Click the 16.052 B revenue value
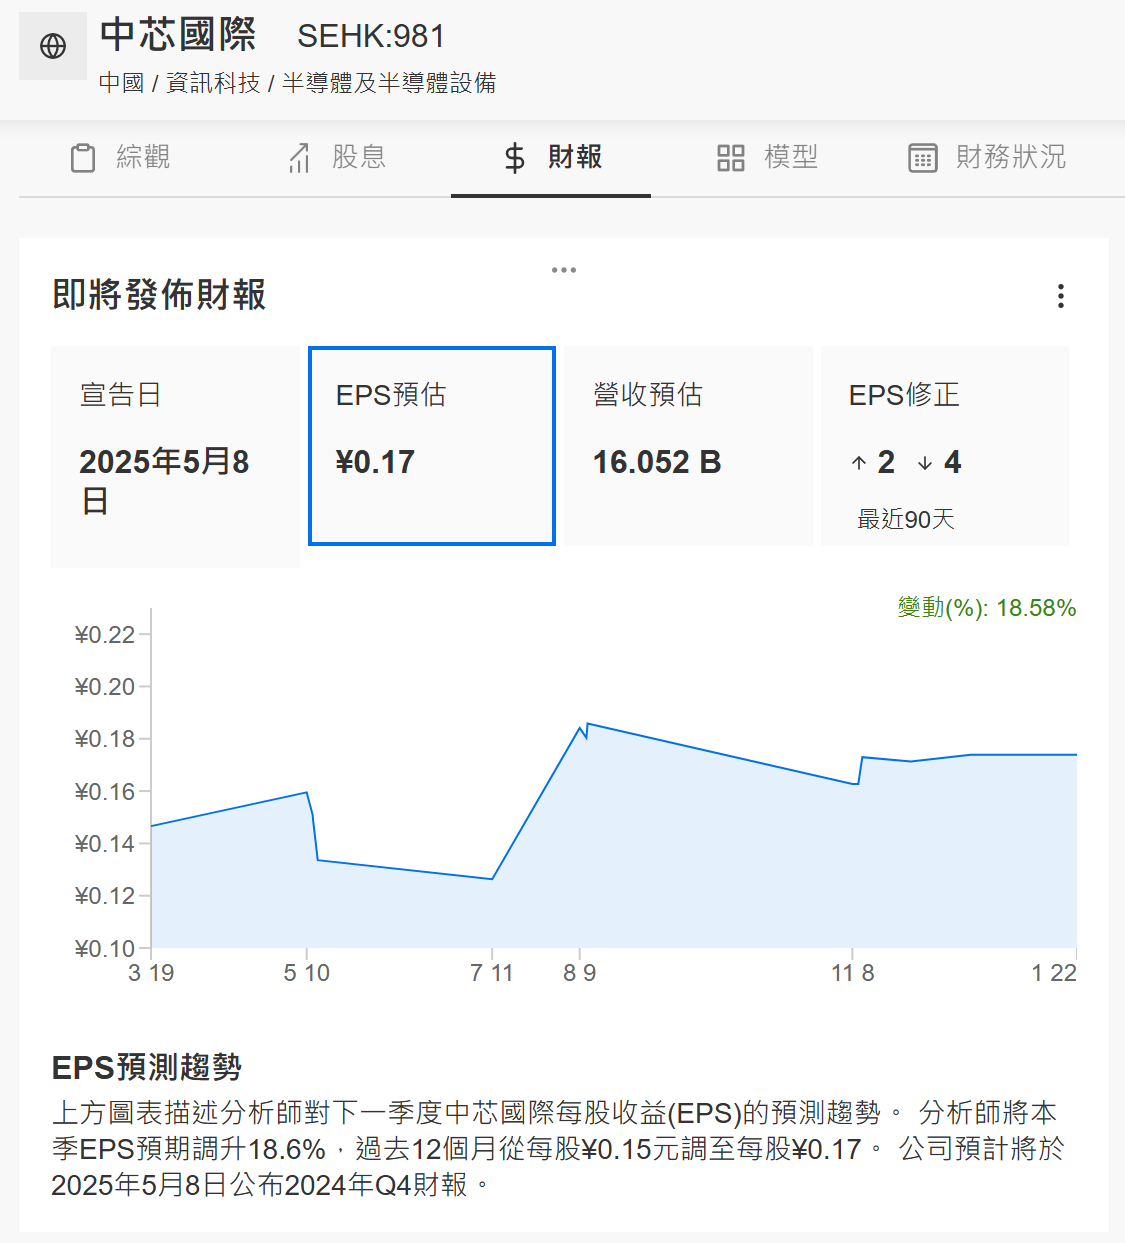The height and width of the screenshot is (1243, 1125). (657, 462)
